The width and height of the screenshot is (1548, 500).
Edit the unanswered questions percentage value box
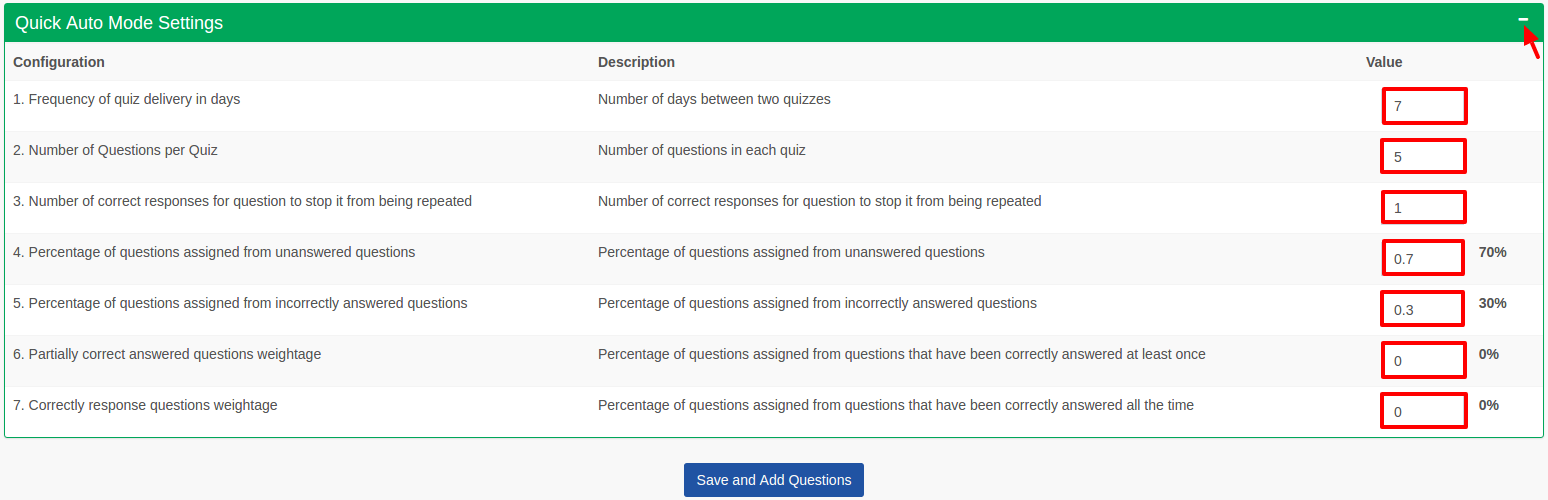click(1424, 258)
